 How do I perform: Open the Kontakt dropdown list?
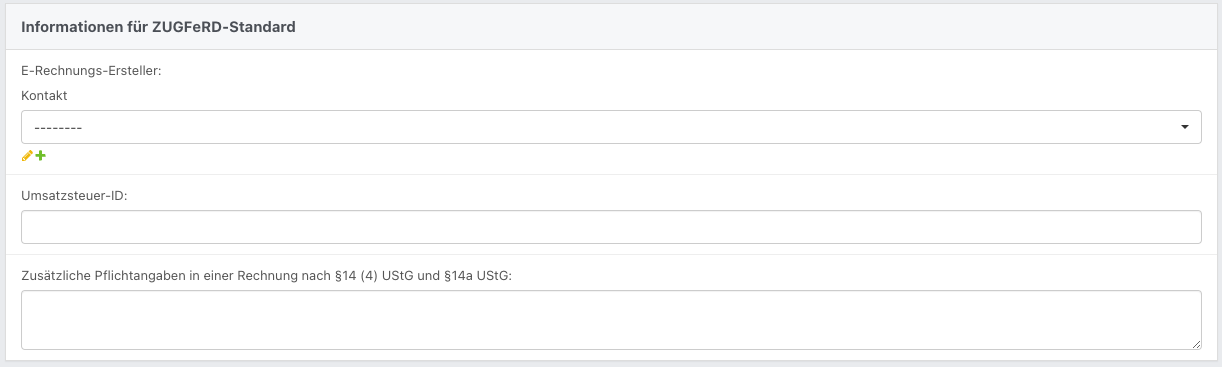click(x=611, y=127)
